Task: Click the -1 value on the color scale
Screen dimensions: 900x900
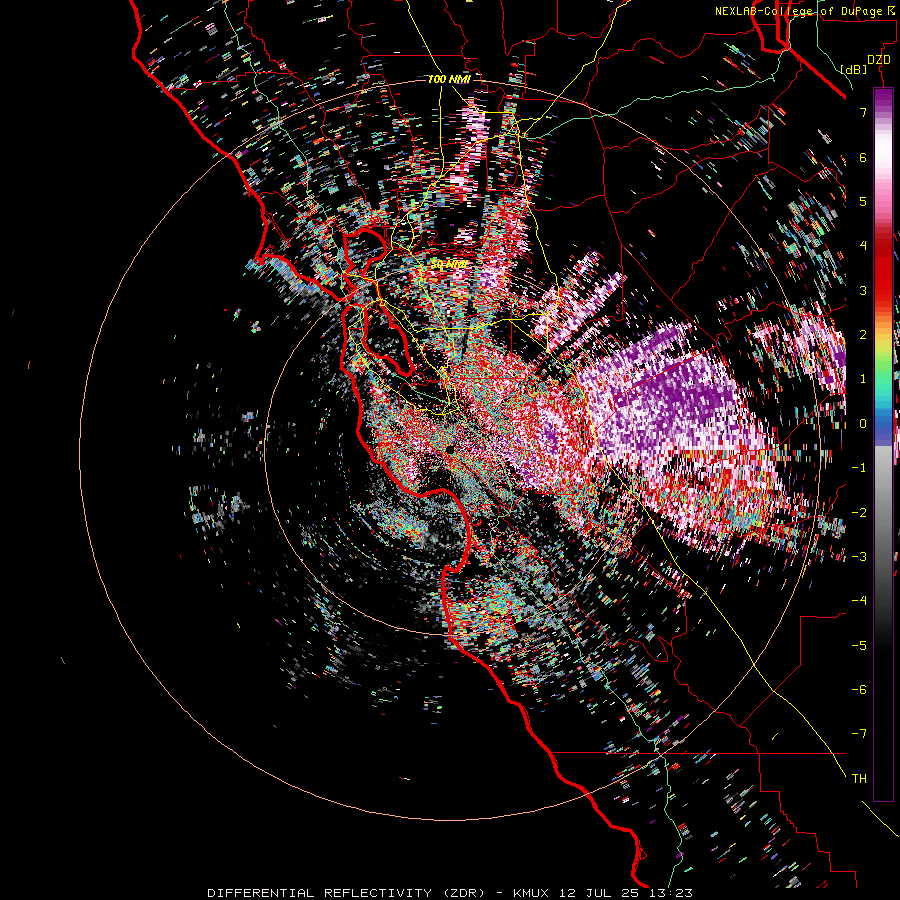Action: tap(859, 468)
